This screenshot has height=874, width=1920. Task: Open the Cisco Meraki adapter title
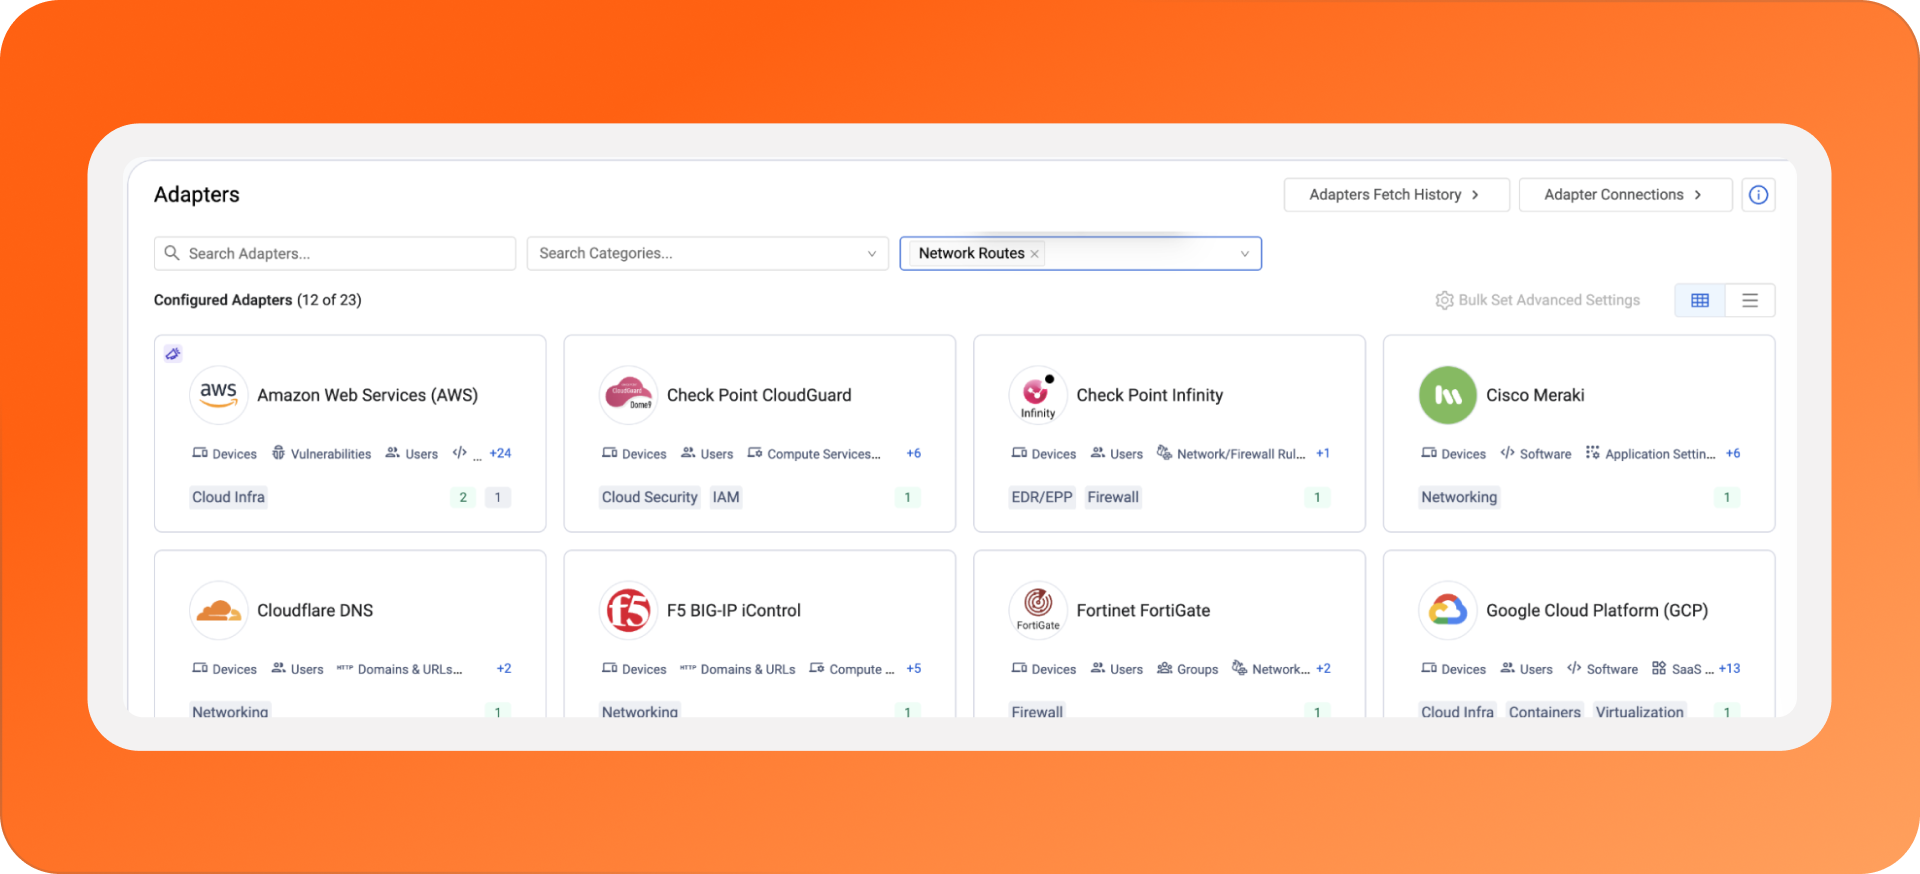[1535, 395]
